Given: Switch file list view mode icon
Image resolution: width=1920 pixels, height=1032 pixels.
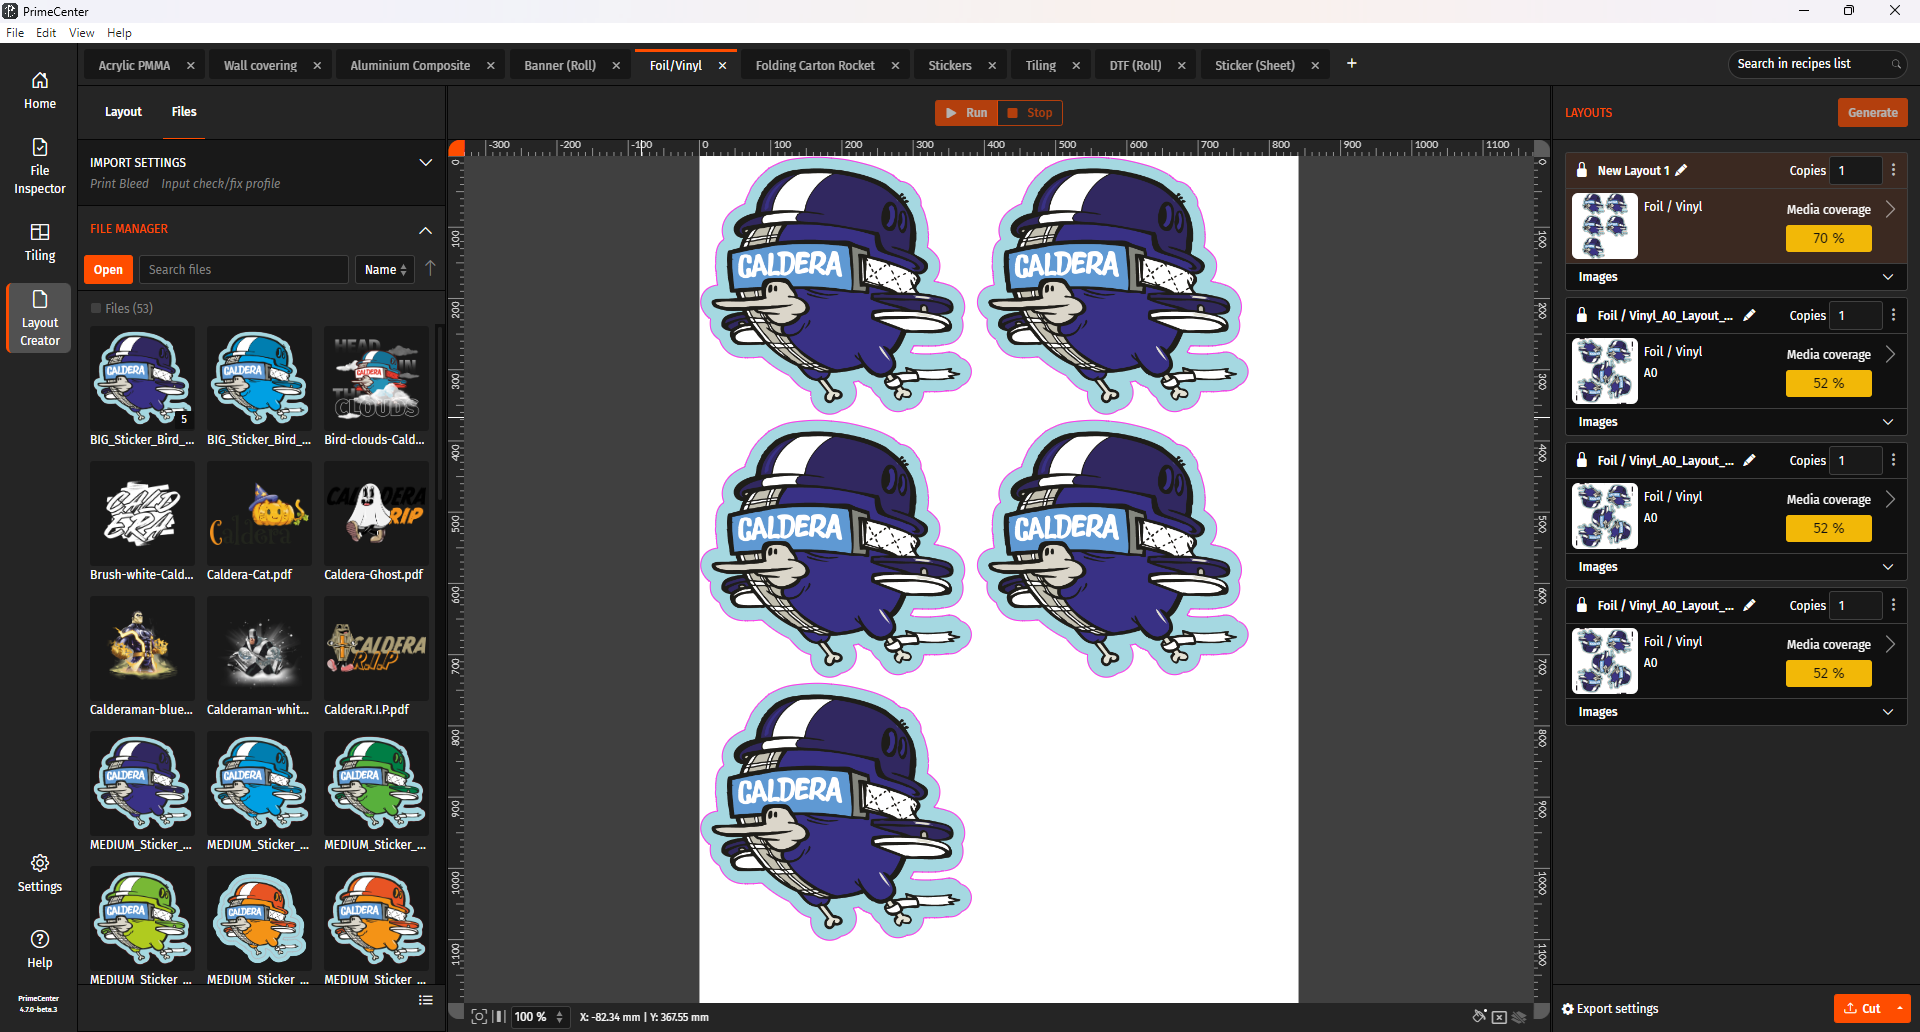Looking at the screenshot, I should point(426,1000).
